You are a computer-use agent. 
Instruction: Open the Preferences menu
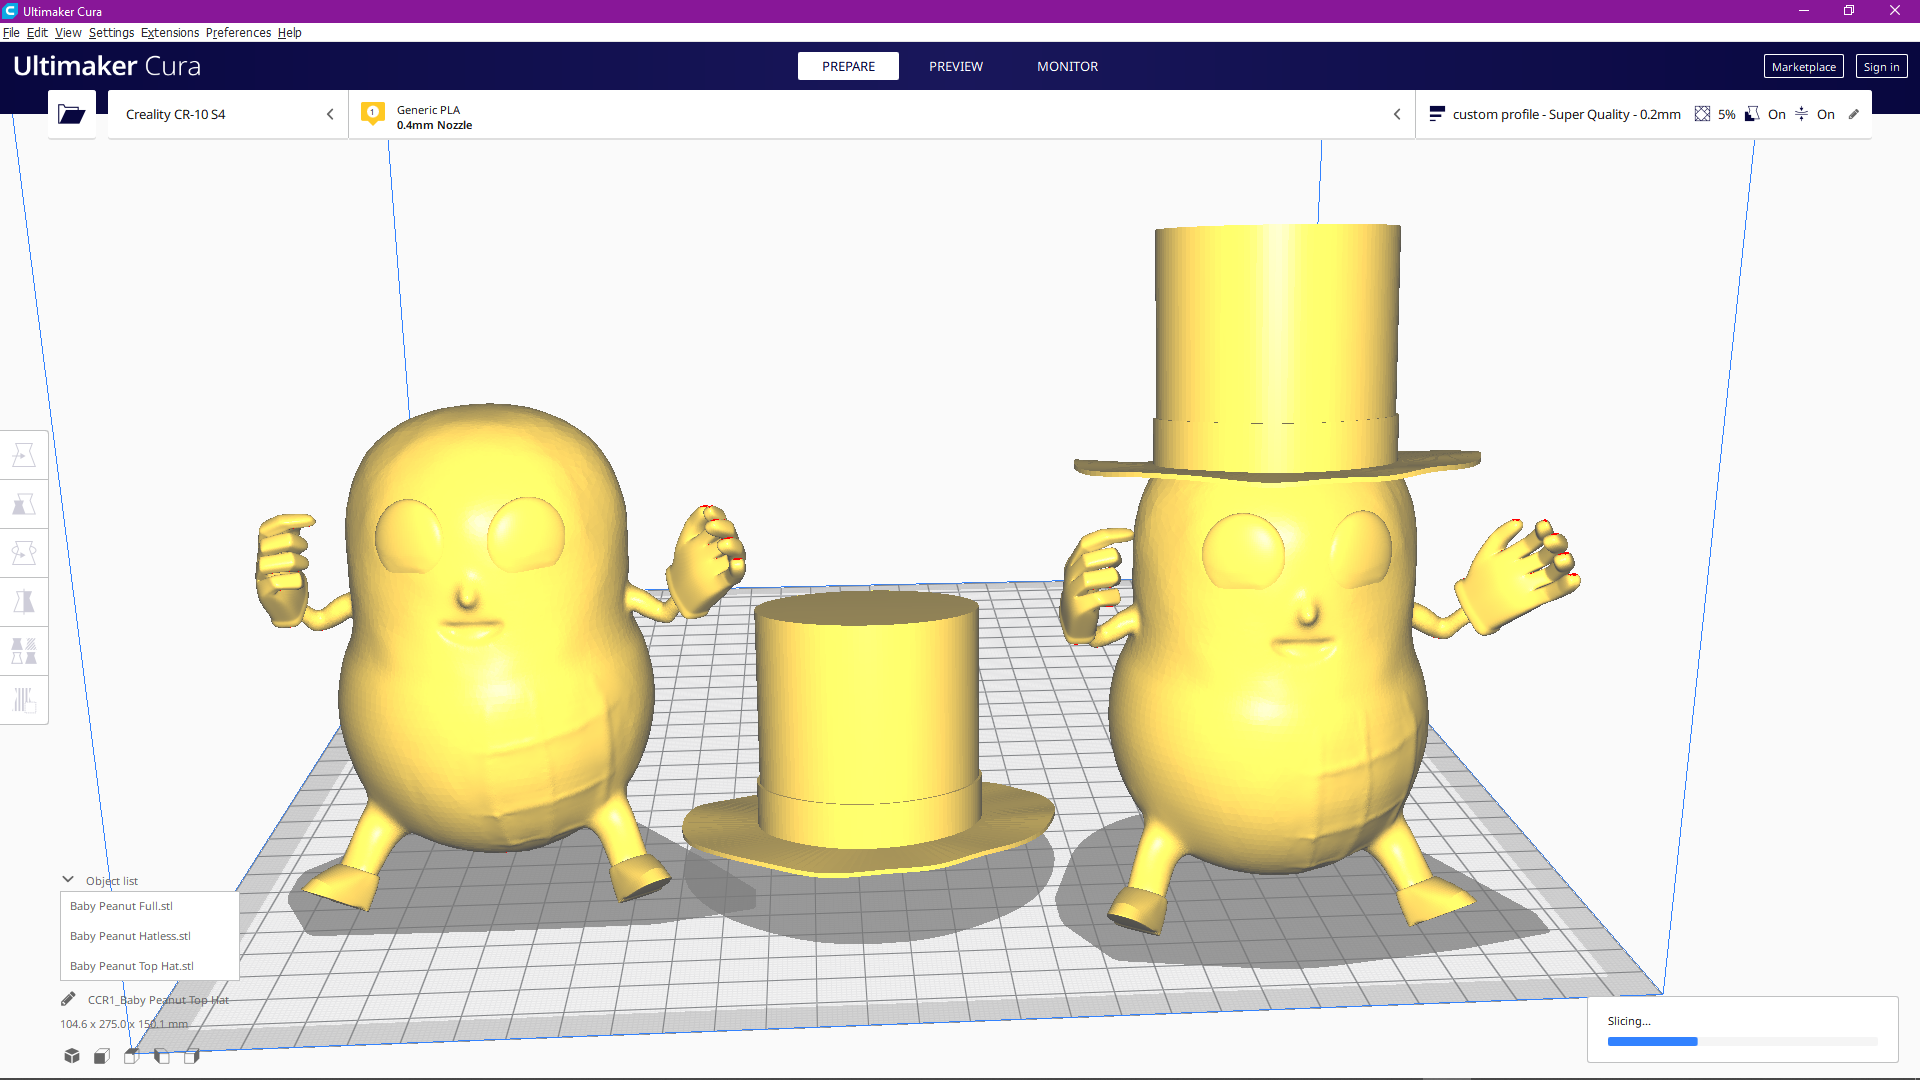point(238,32)
